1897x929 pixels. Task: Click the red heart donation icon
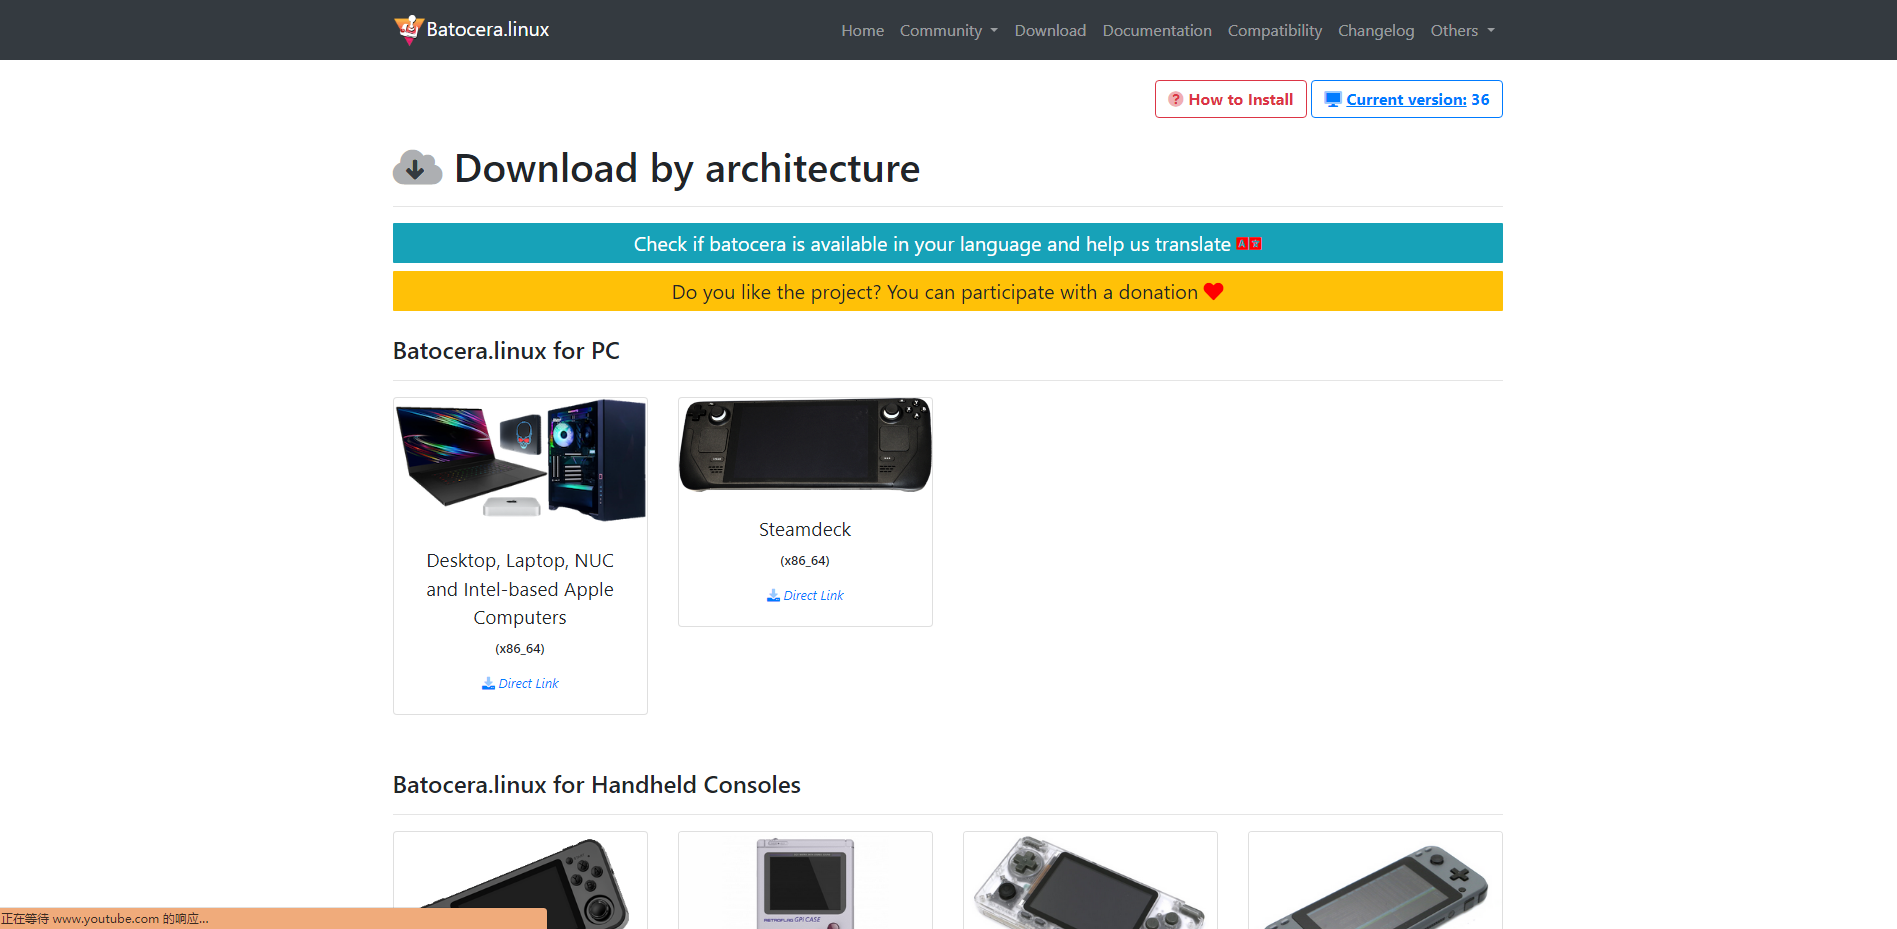pos(1213,292)
